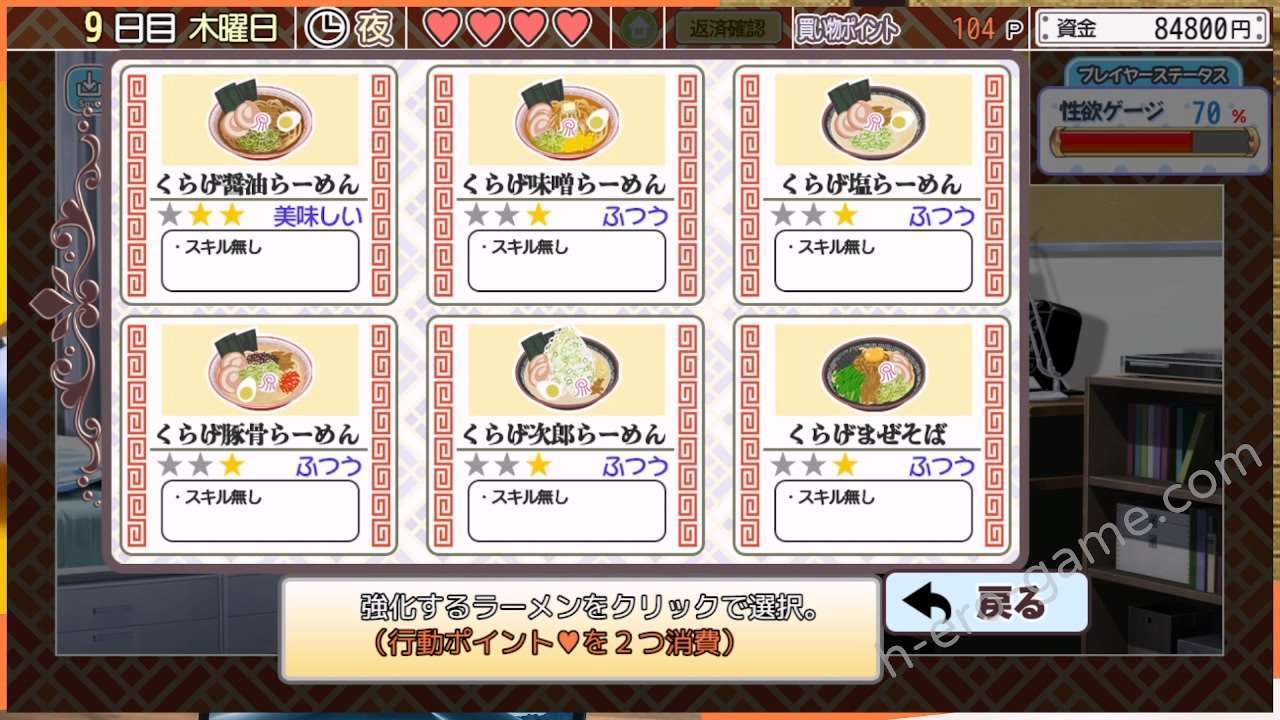Click the last heart action point
The width and height of the screenshot is (1280, 720).
[x=573, y=28]
